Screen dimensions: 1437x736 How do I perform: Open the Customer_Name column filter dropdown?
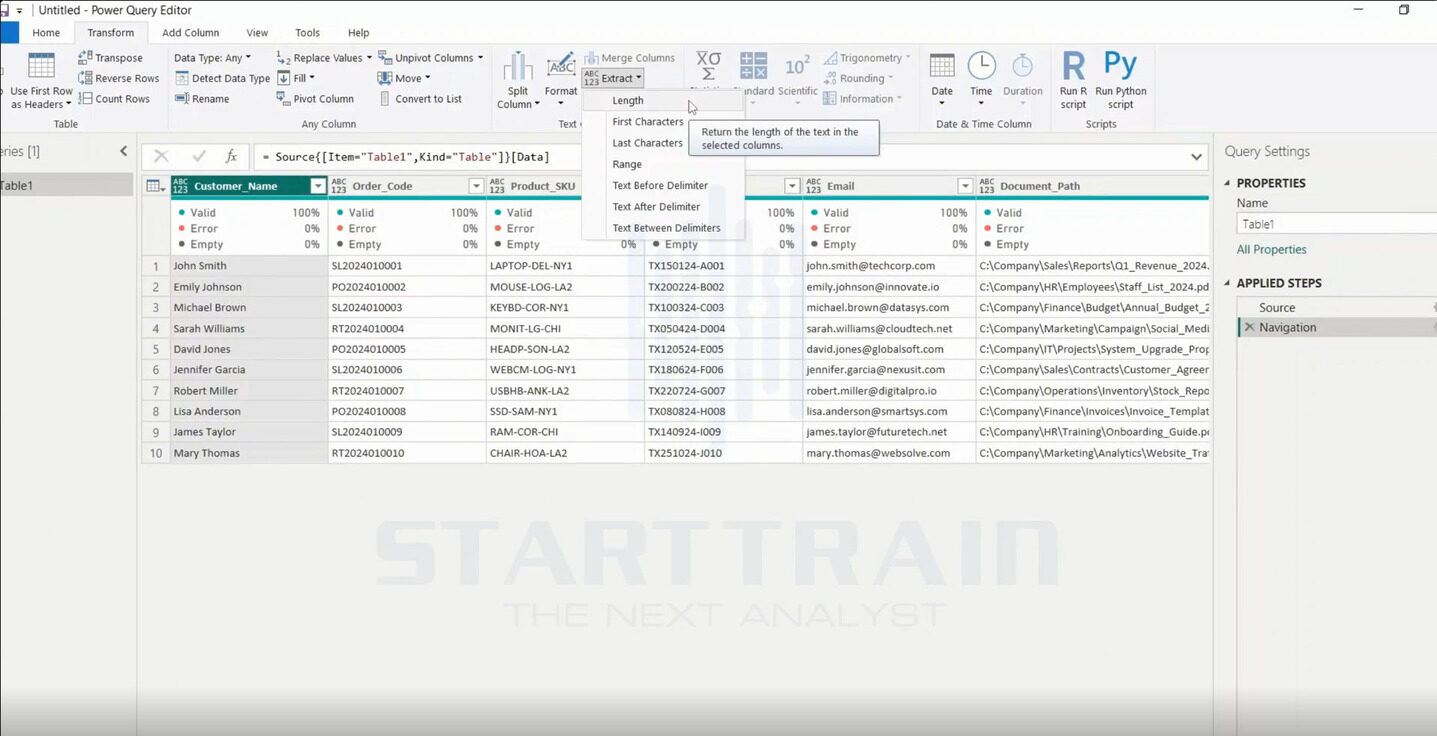317,186
